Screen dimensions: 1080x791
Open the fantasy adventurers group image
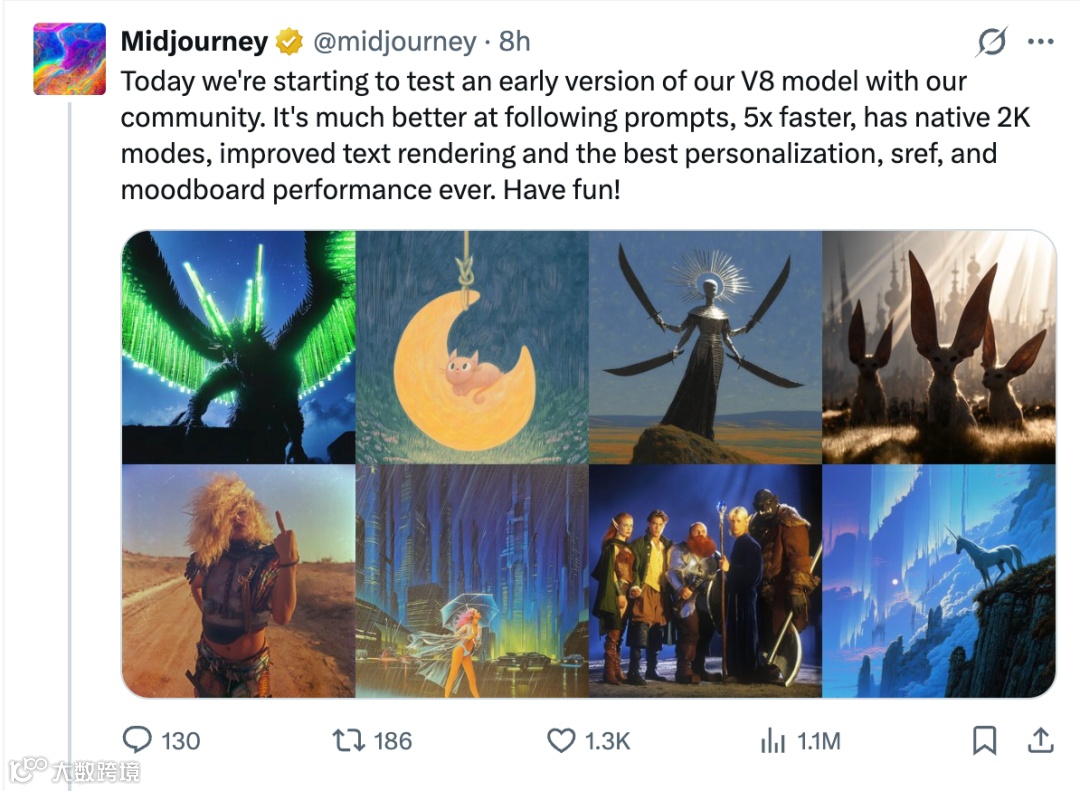point(705,581)
